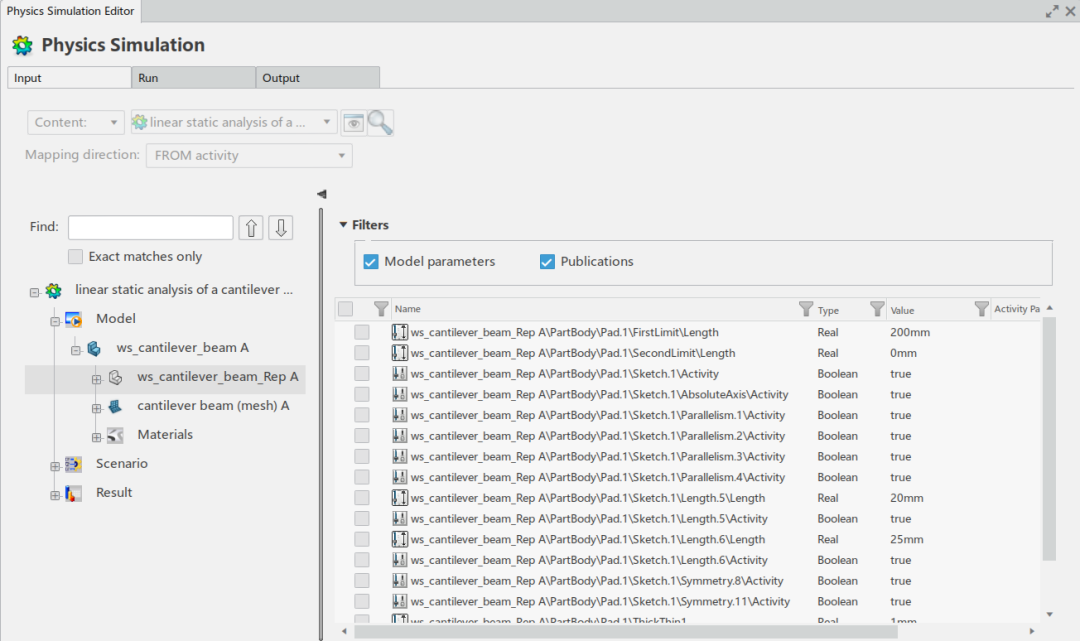1080x641 pixels.
Task: Click the magnifier search icon beside content dropdown
Action: tap(381, 122)
